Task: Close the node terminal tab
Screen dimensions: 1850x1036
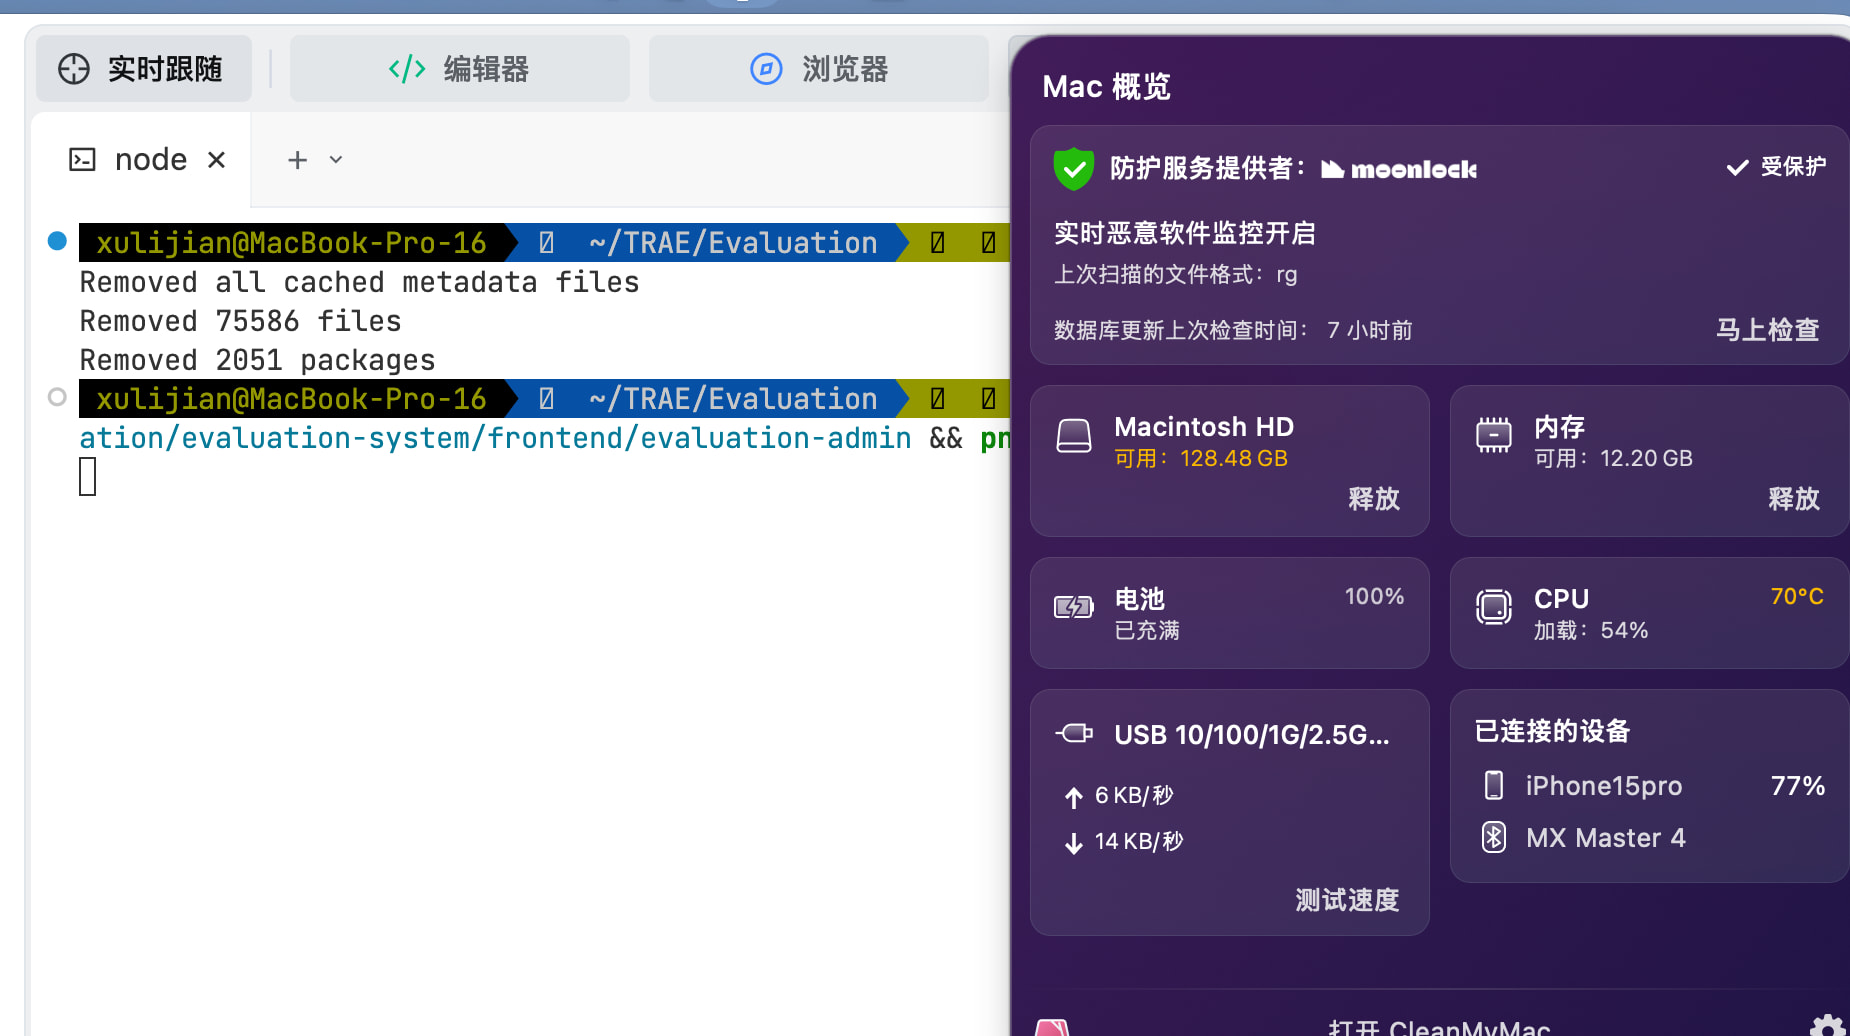Action: click(216, 160)
